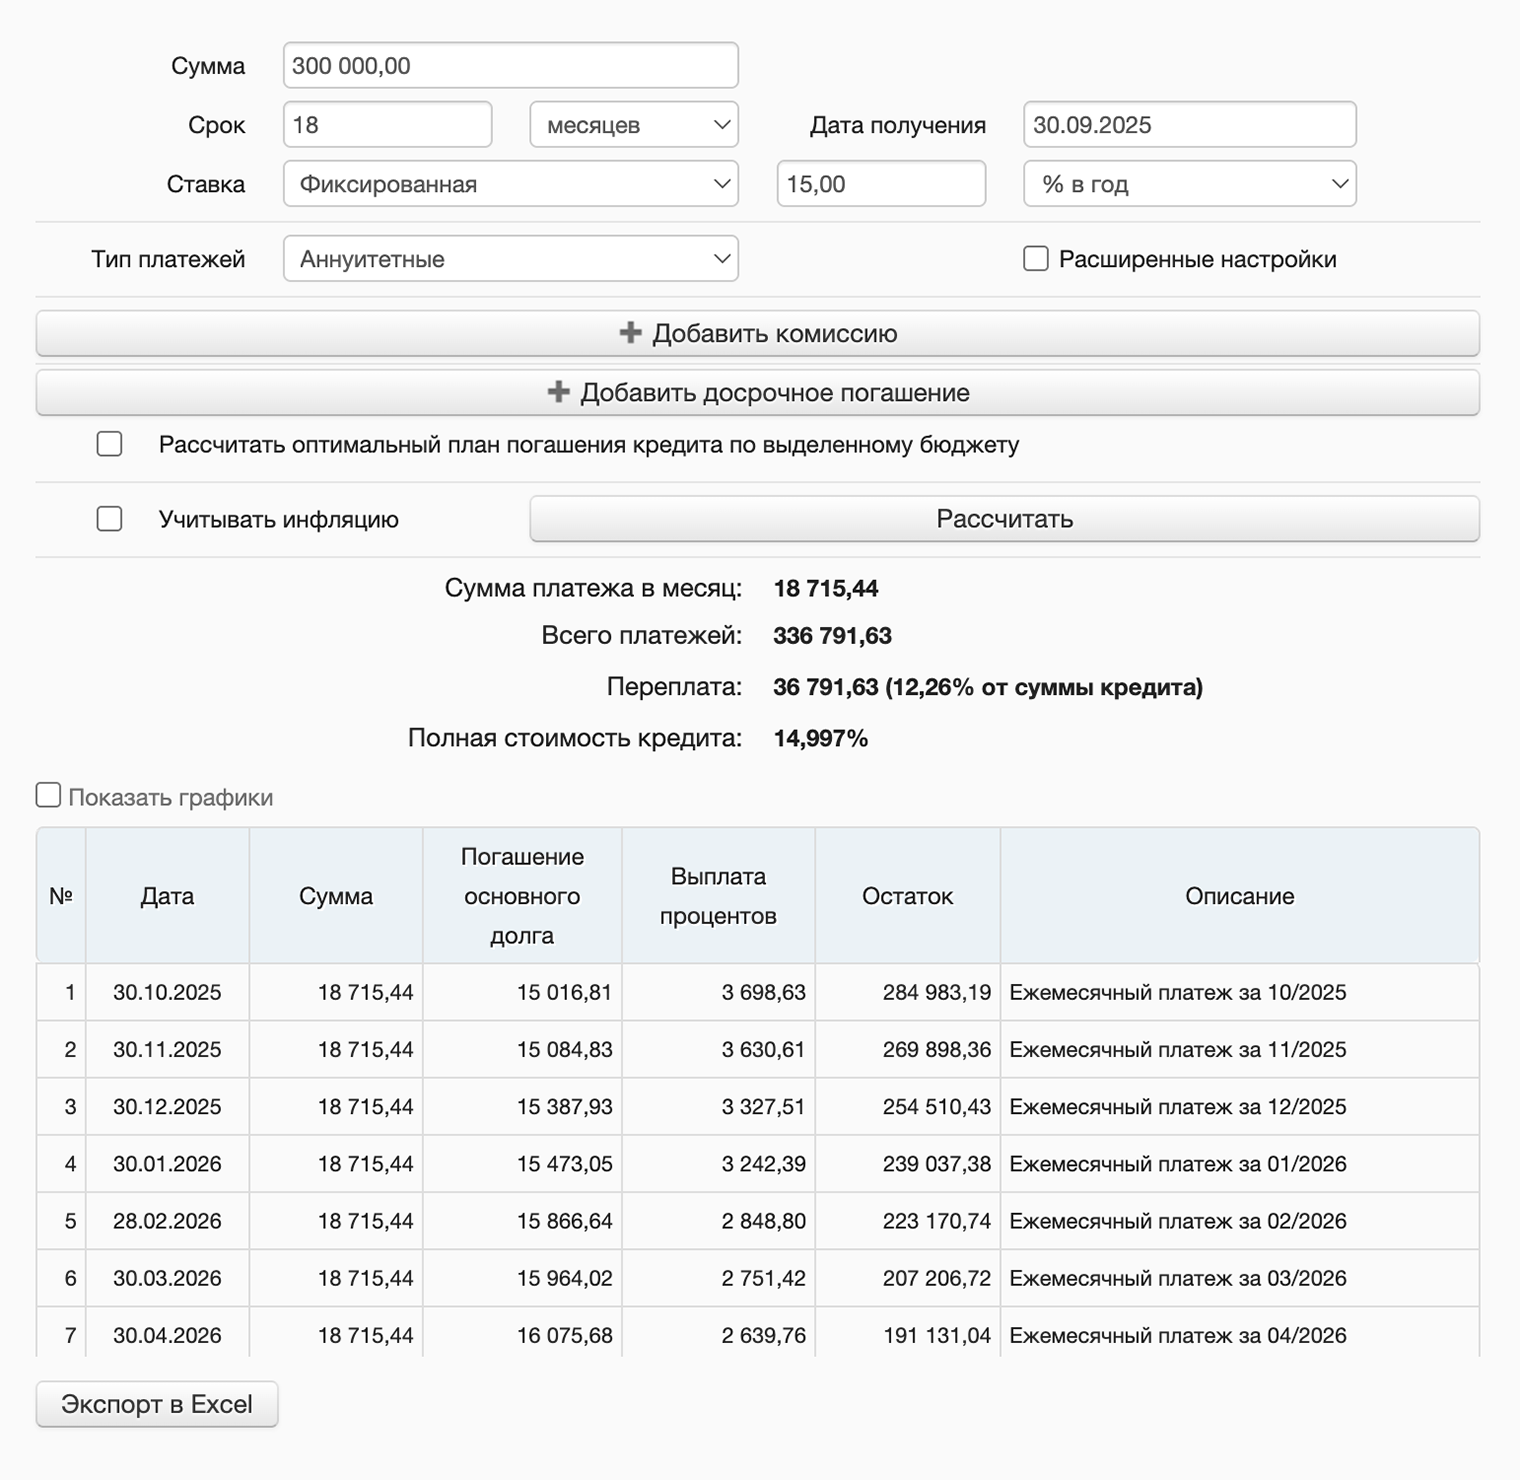Open the Фиксированная rate type dropdown

510,183
